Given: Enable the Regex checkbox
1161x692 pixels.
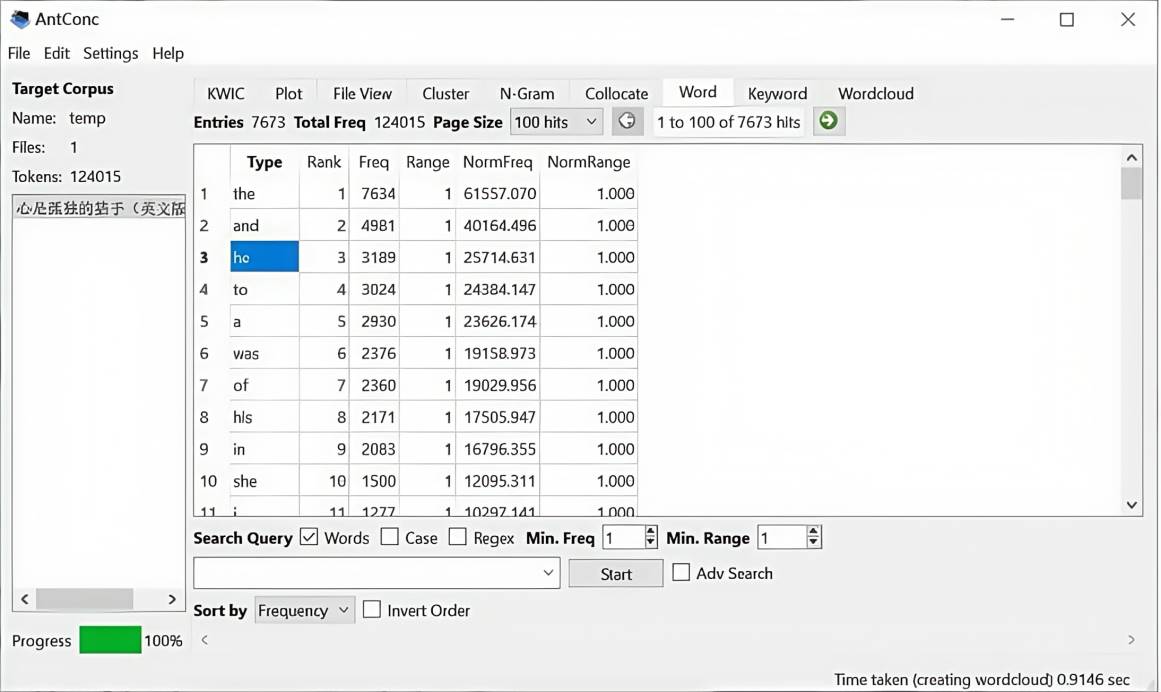Looking at the screenshot, I should 458,538.
